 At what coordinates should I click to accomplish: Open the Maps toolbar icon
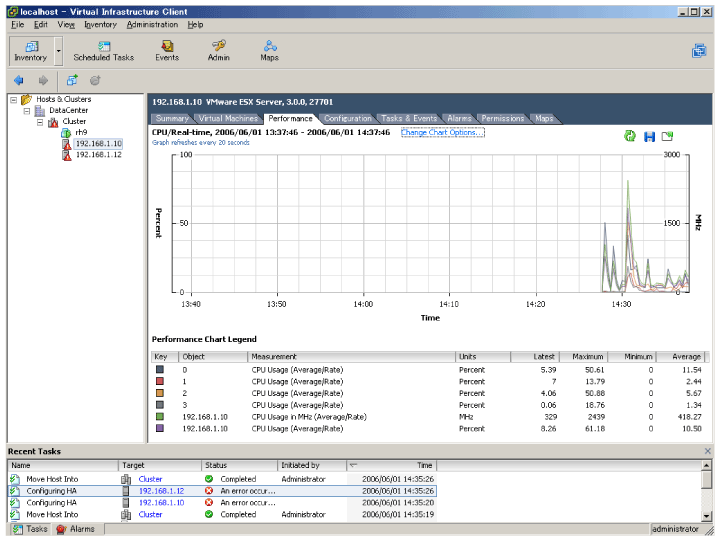click(x=270, y=51)
